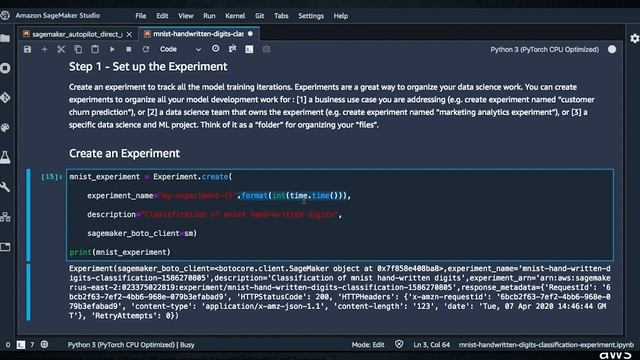Screen dimensions: 640x360
Task: Click the kernel name Python 3 (PyTorch CPU Optimized) in toolbar
Action: tap(544, 49)
